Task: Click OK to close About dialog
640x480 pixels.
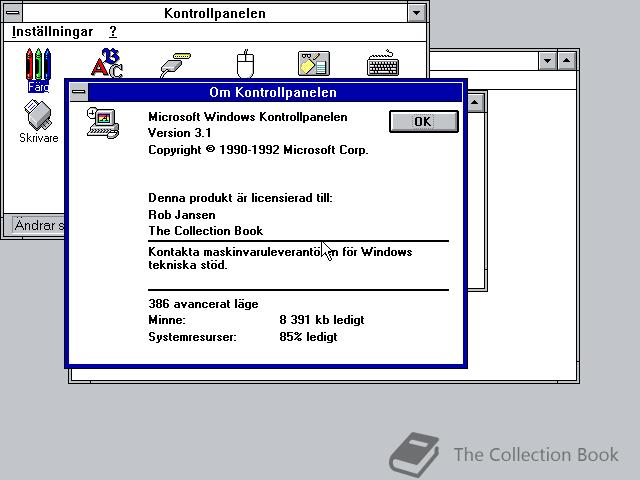Action: pos(424,122)
